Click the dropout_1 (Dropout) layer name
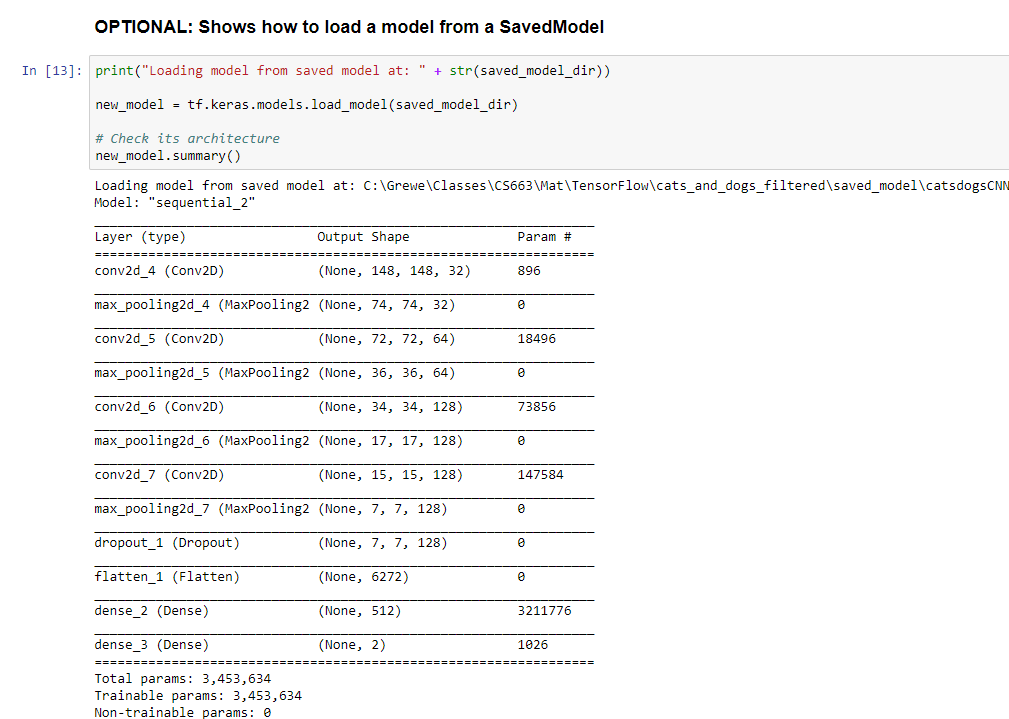This screenshot has height=719, width=1009. 166,543
